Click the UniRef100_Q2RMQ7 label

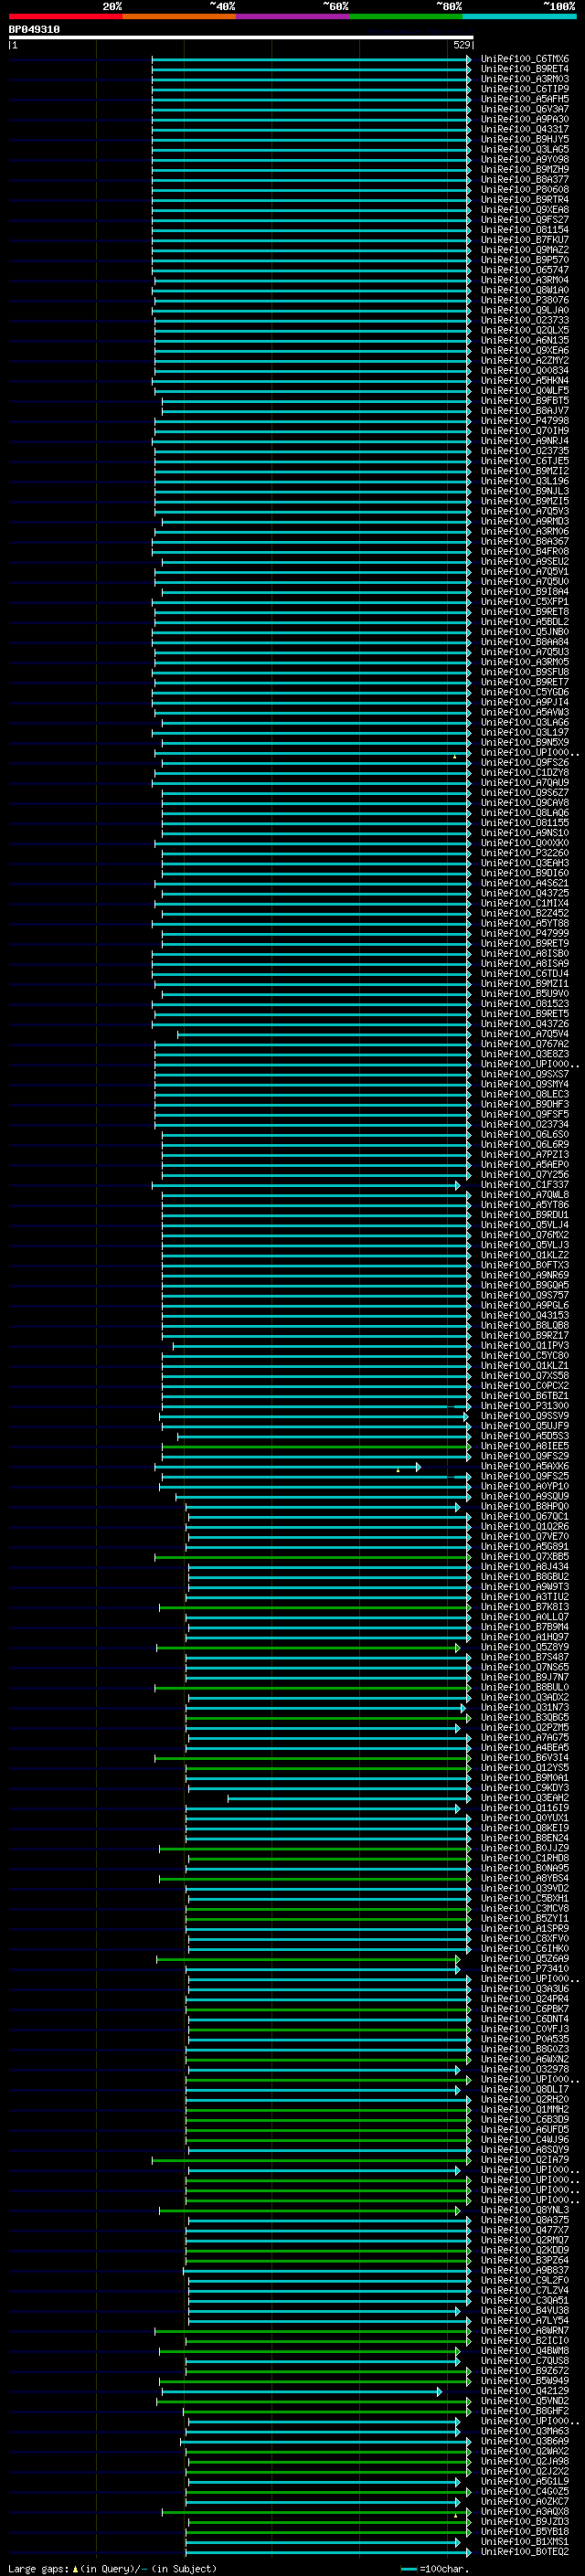[x=525, y=2240]
